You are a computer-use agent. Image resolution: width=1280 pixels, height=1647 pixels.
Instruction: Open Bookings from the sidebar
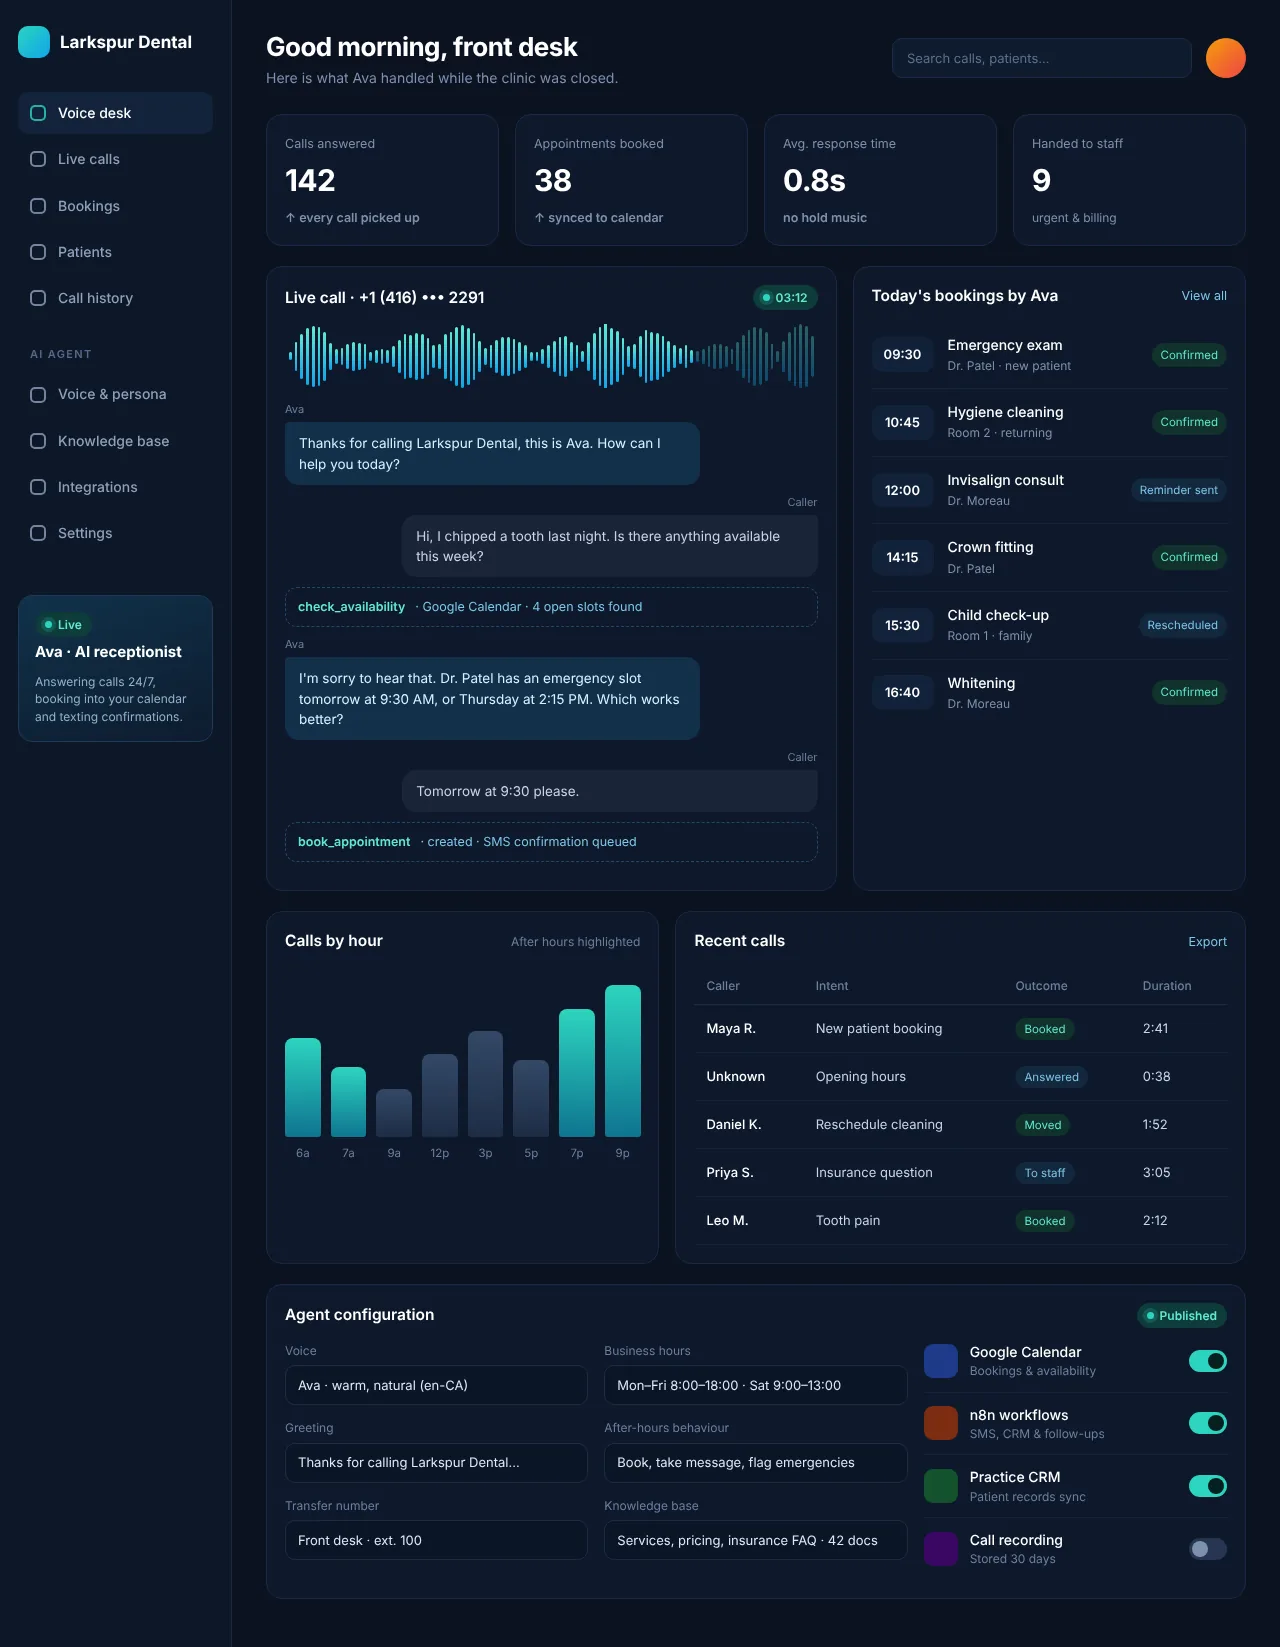115,206
